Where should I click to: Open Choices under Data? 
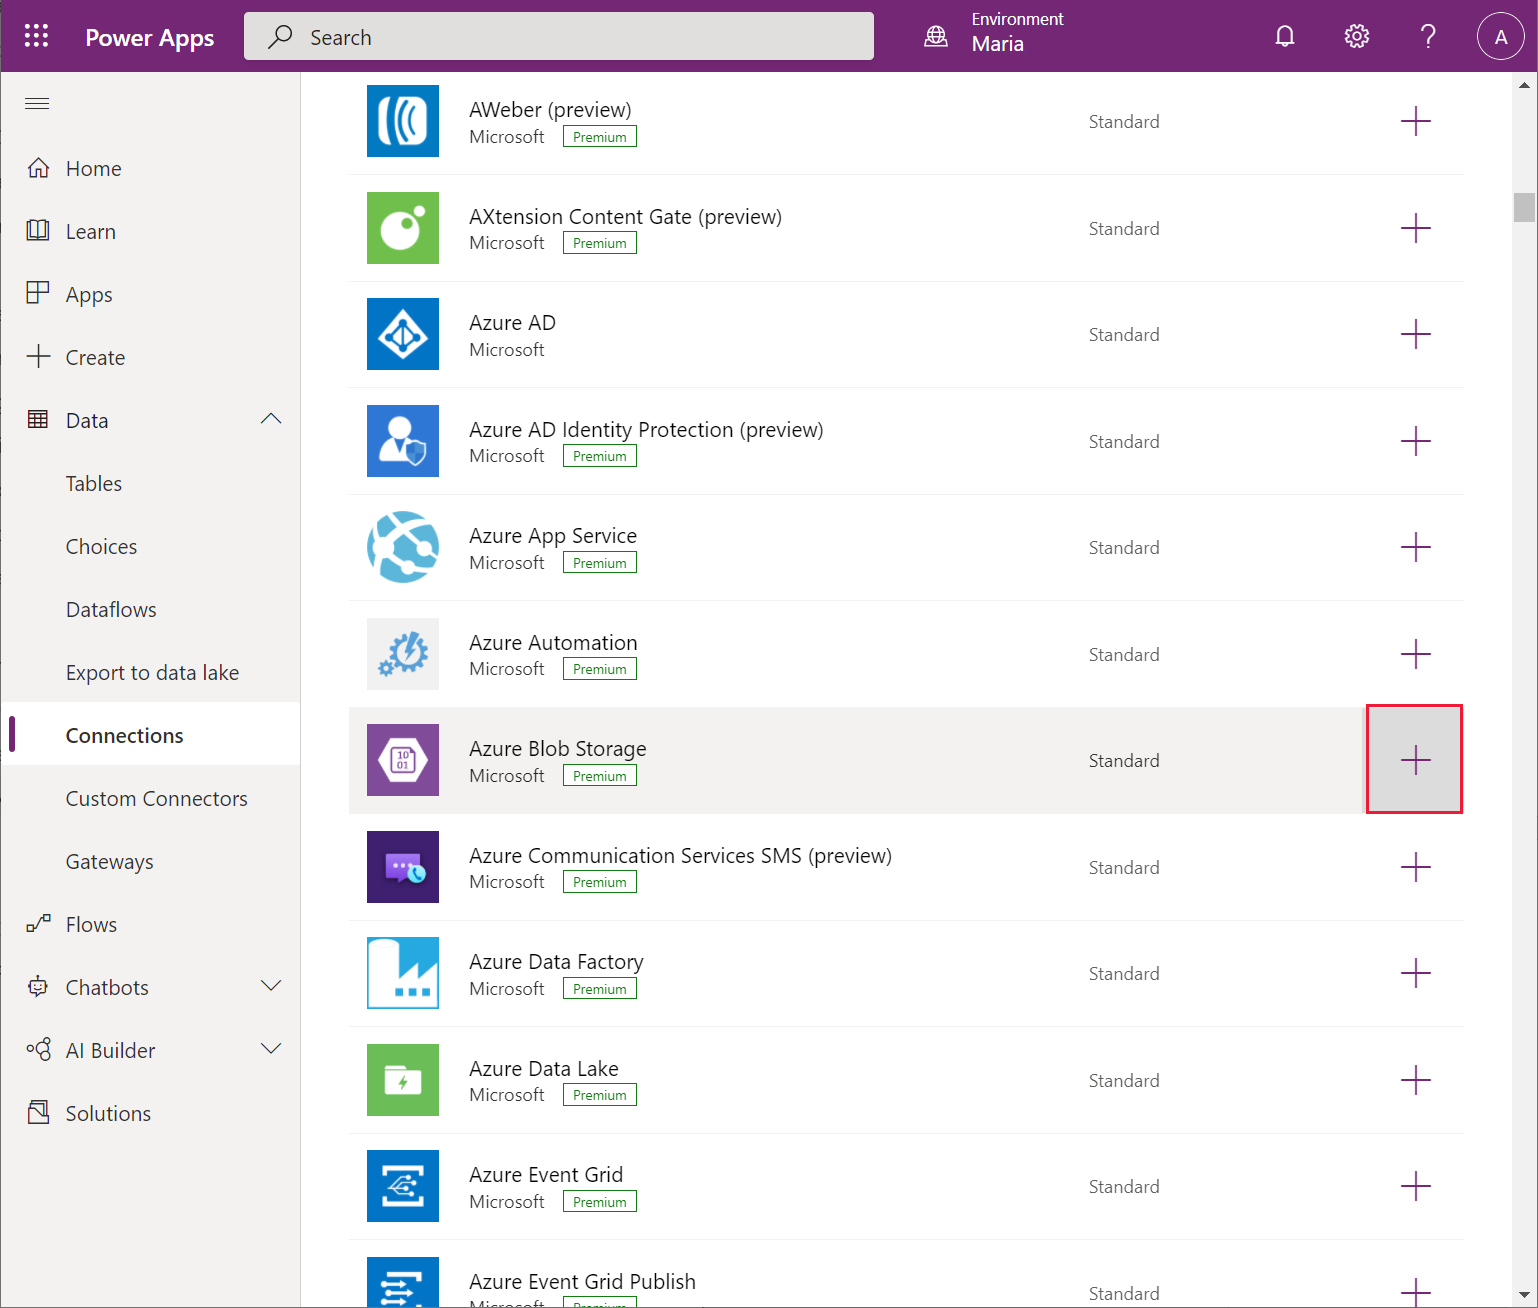click(150, 546)
